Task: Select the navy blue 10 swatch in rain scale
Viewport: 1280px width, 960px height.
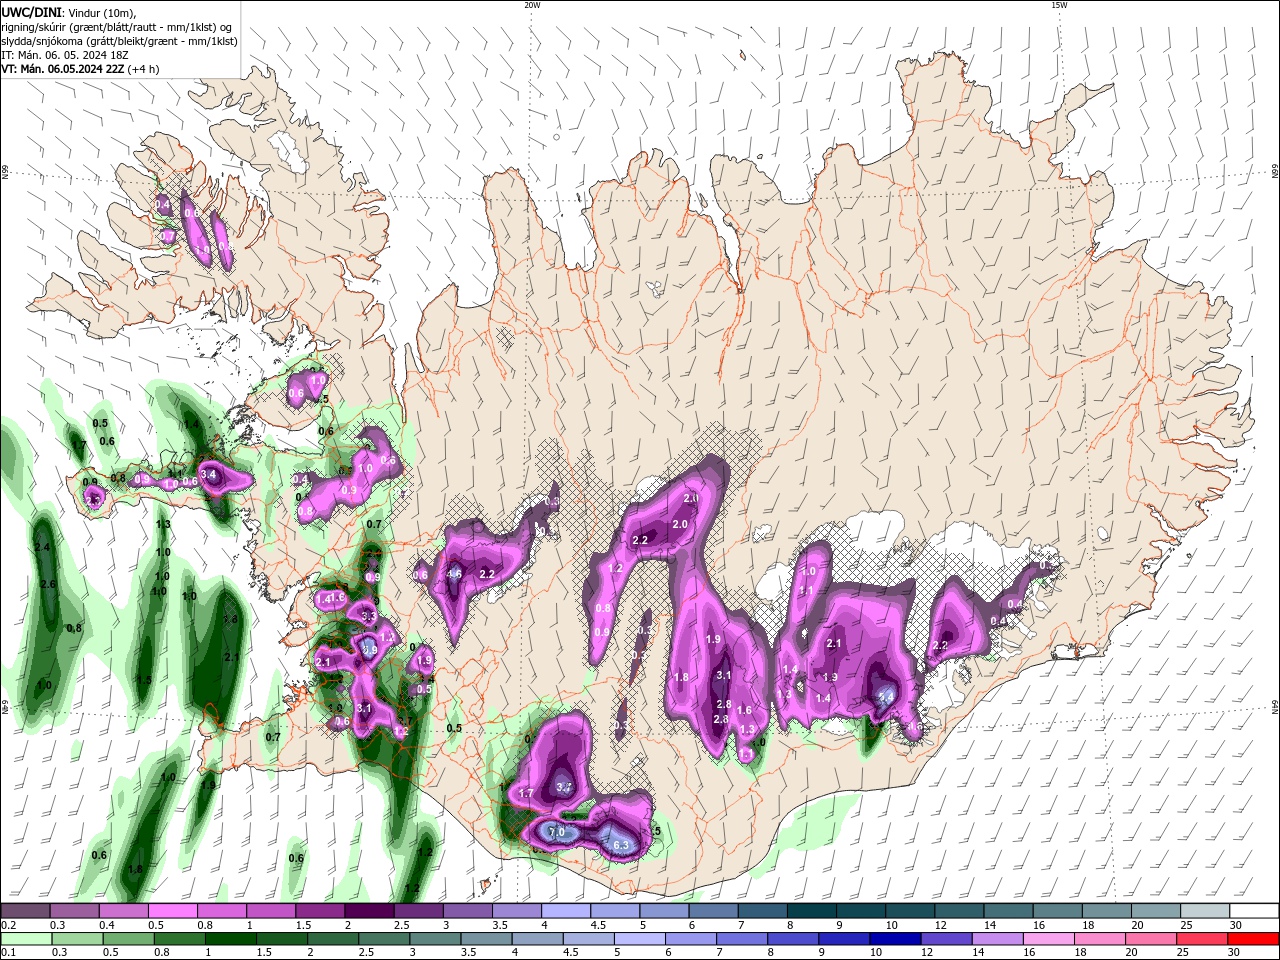Action: 895,939
